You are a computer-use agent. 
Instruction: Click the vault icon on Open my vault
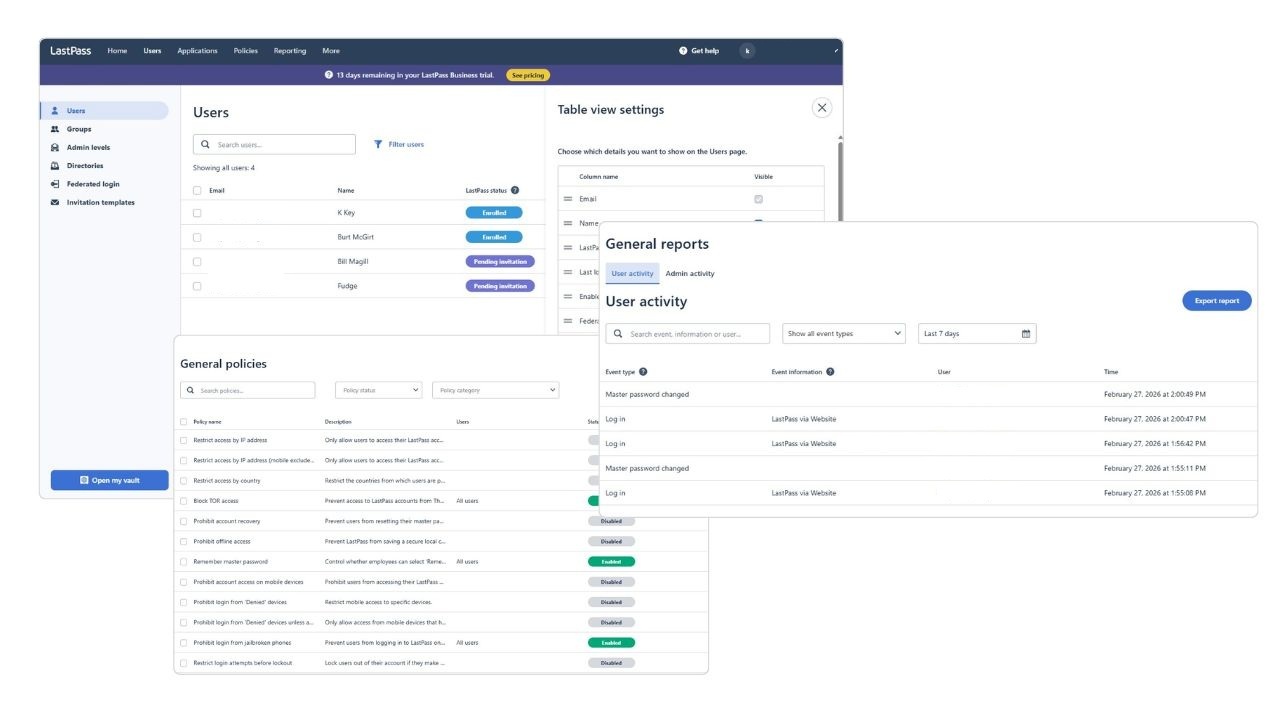click(x=84, y=480)
